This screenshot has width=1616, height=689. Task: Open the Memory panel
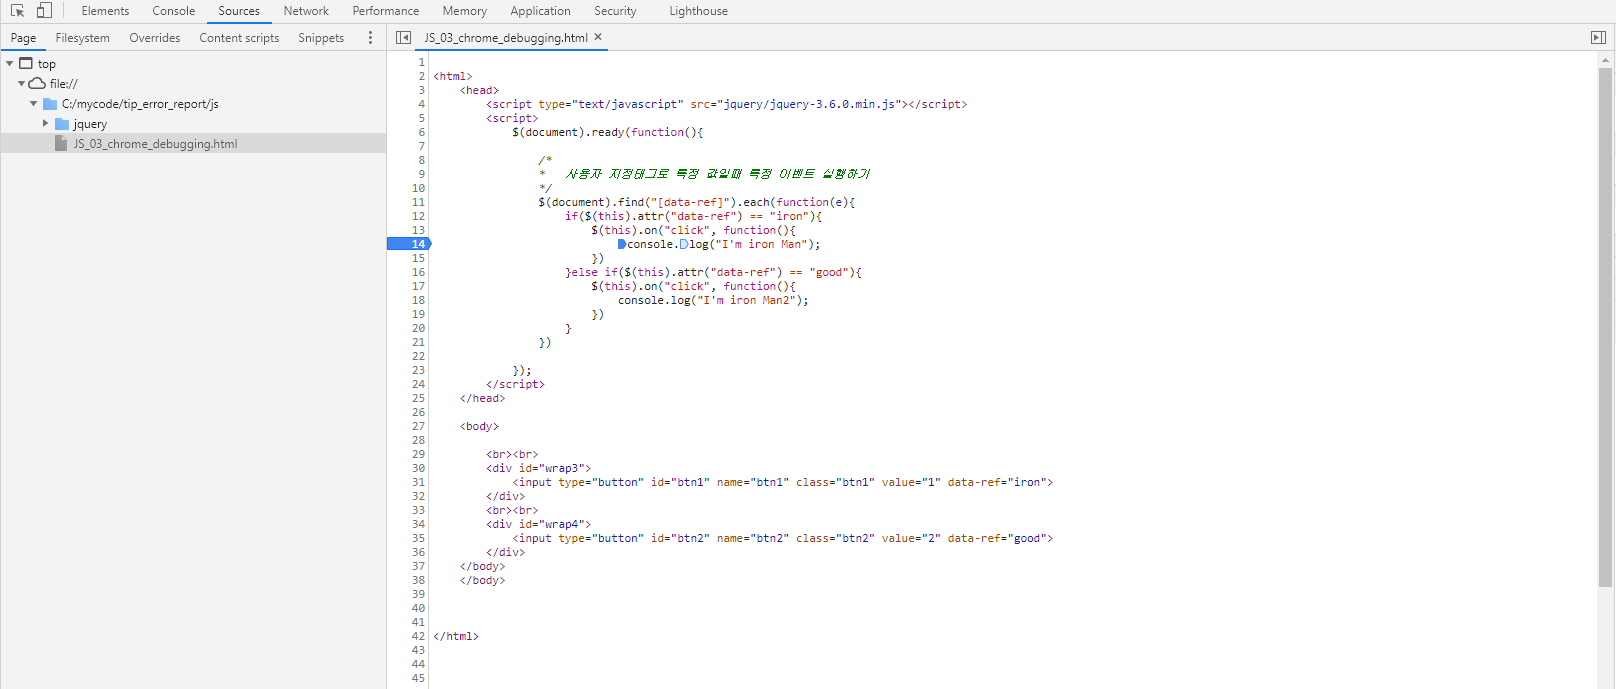point(465,11)
